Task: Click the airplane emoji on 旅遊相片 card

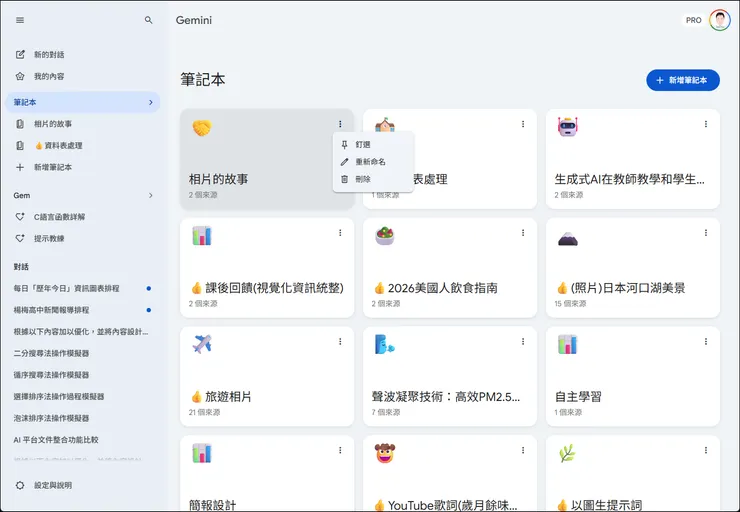Action: click(x=202, y=344)
